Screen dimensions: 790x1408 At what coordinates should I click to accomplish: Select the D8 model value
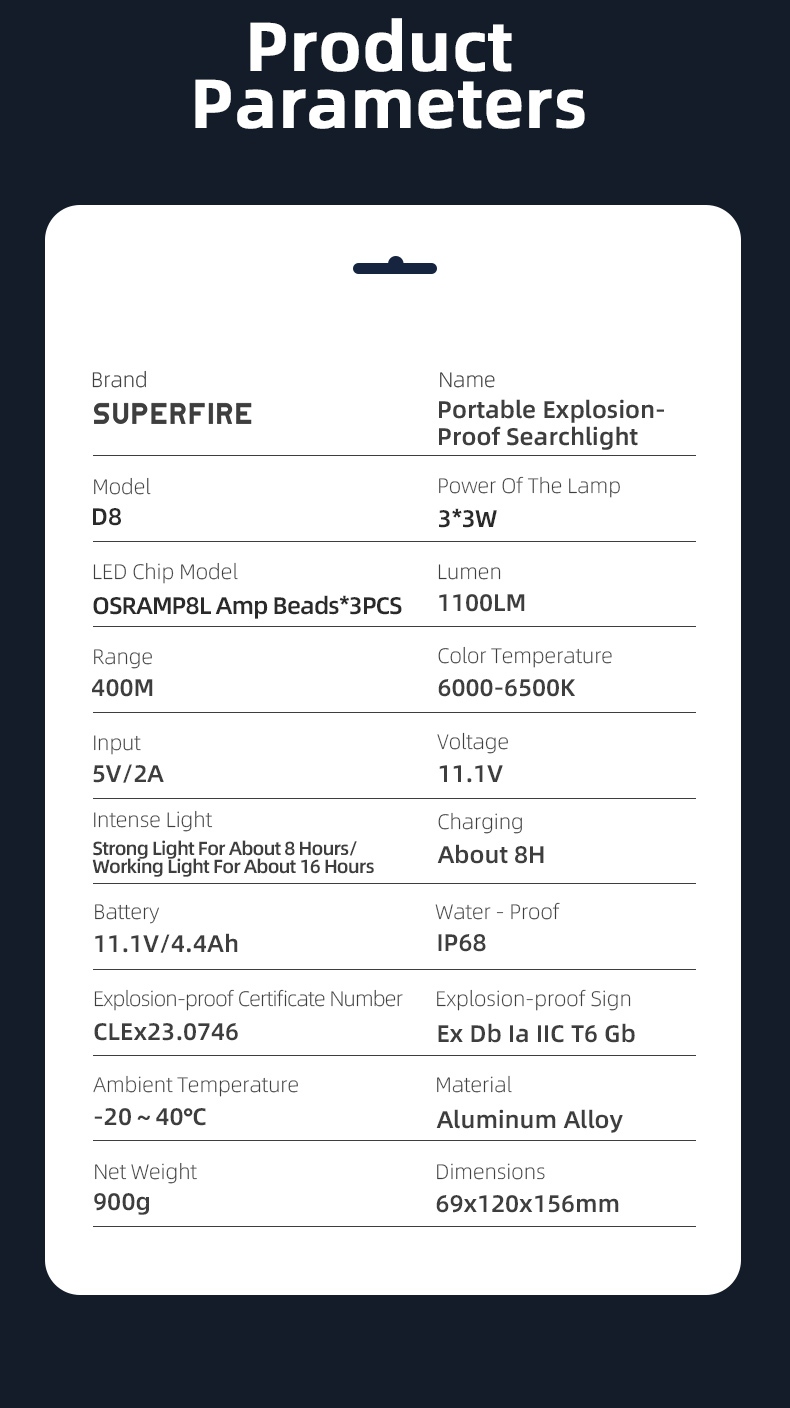coord(107,518)
